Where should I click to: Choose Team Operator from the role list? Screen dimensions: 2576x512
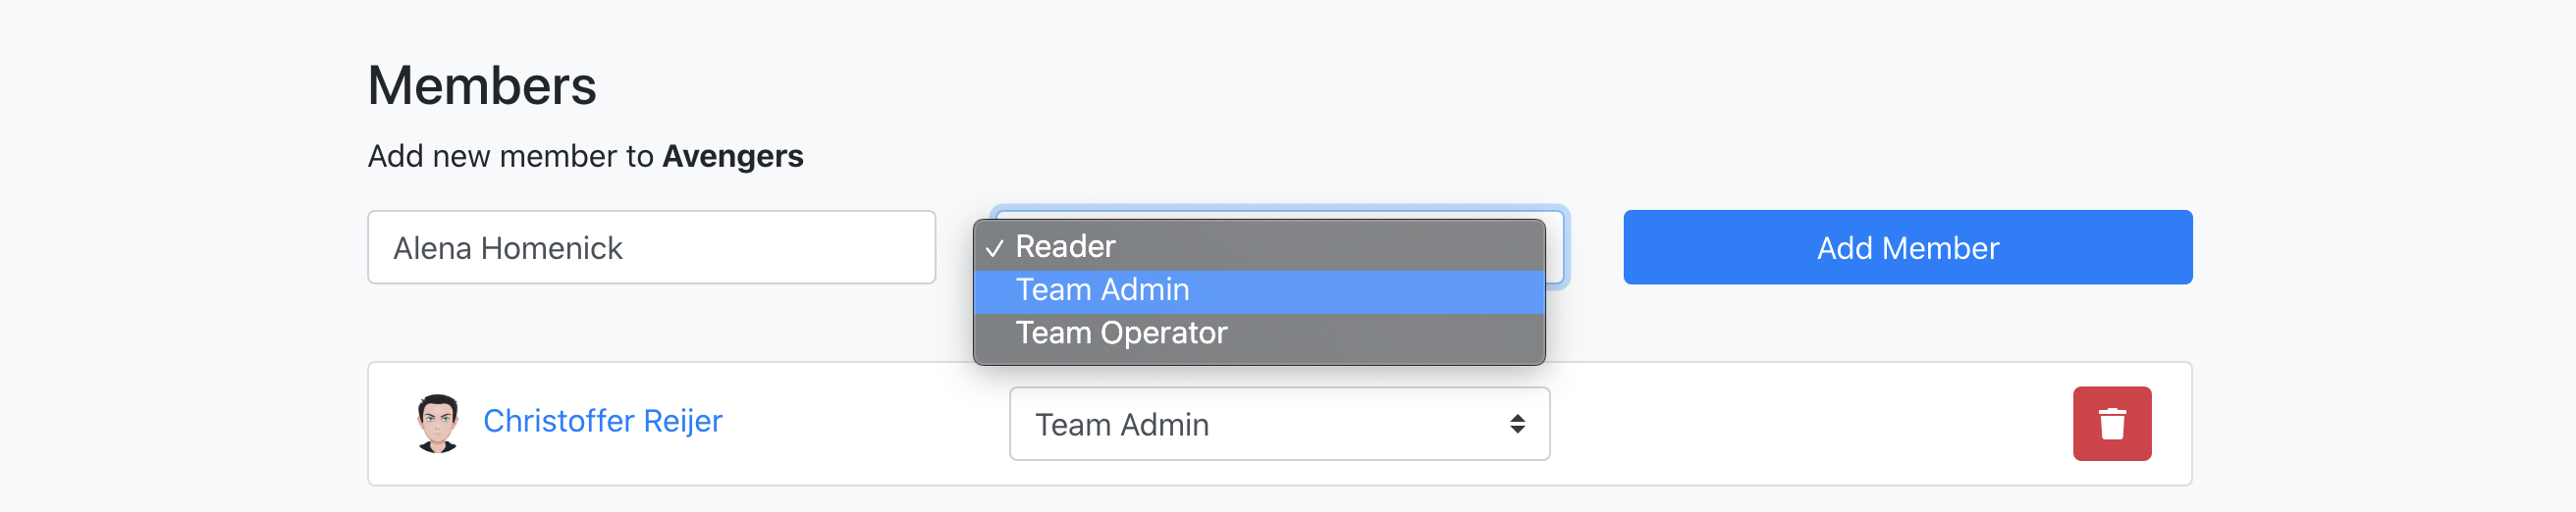1120,333
